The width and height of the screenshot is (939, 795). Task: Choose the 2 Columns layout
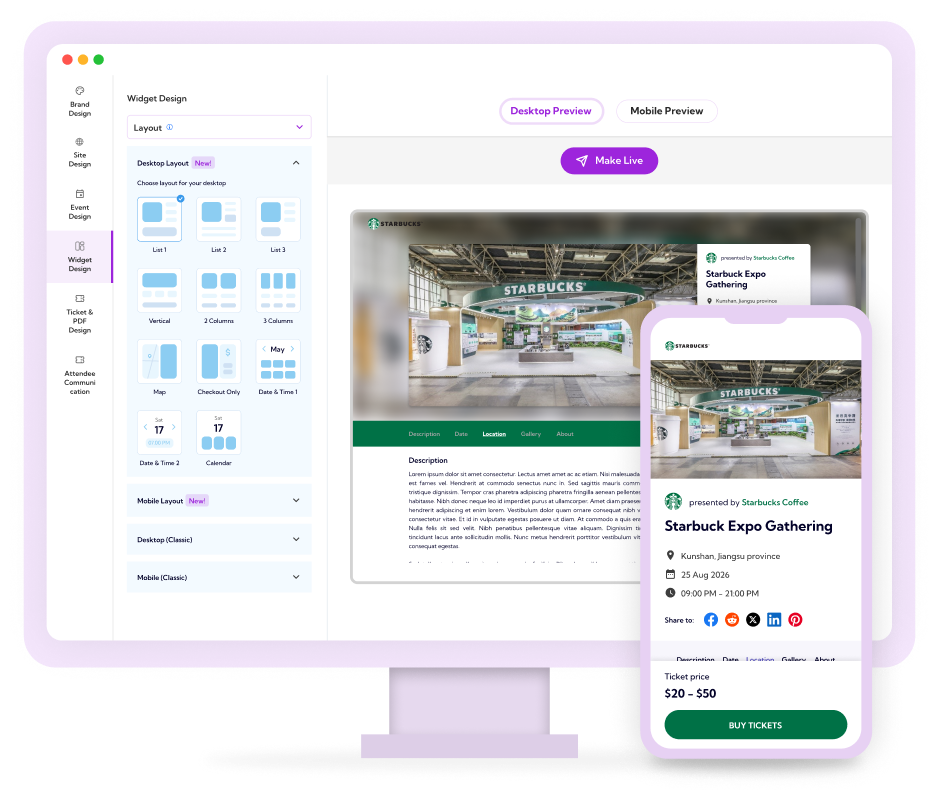tap(219, 290)
